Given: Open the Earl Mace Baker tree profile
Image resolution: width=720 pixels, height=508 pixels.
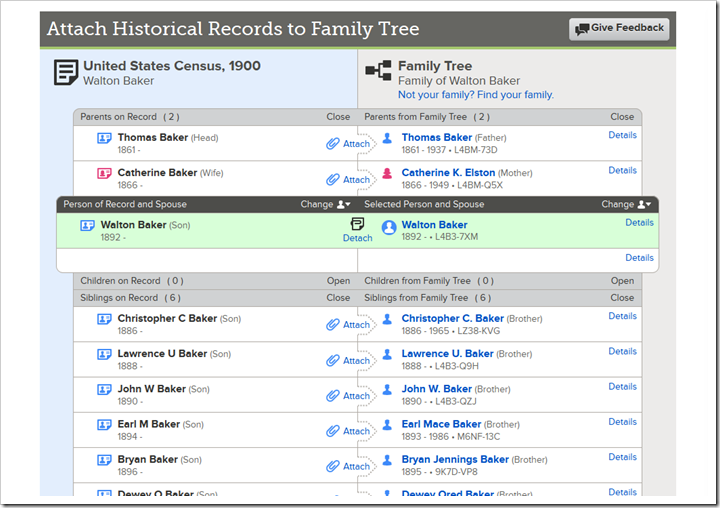Looking at the screenshot, I should point(441,424).
